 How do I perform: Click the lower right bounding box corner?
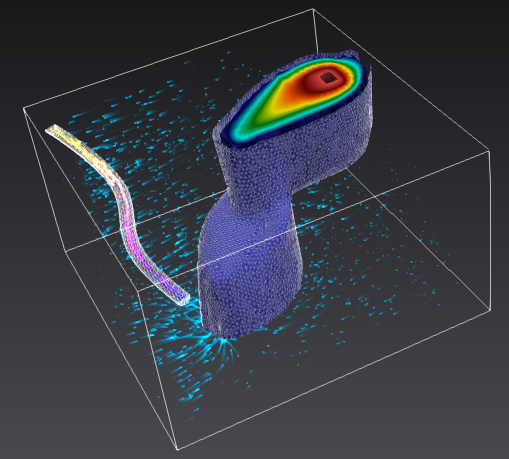(x=490, y=310)
